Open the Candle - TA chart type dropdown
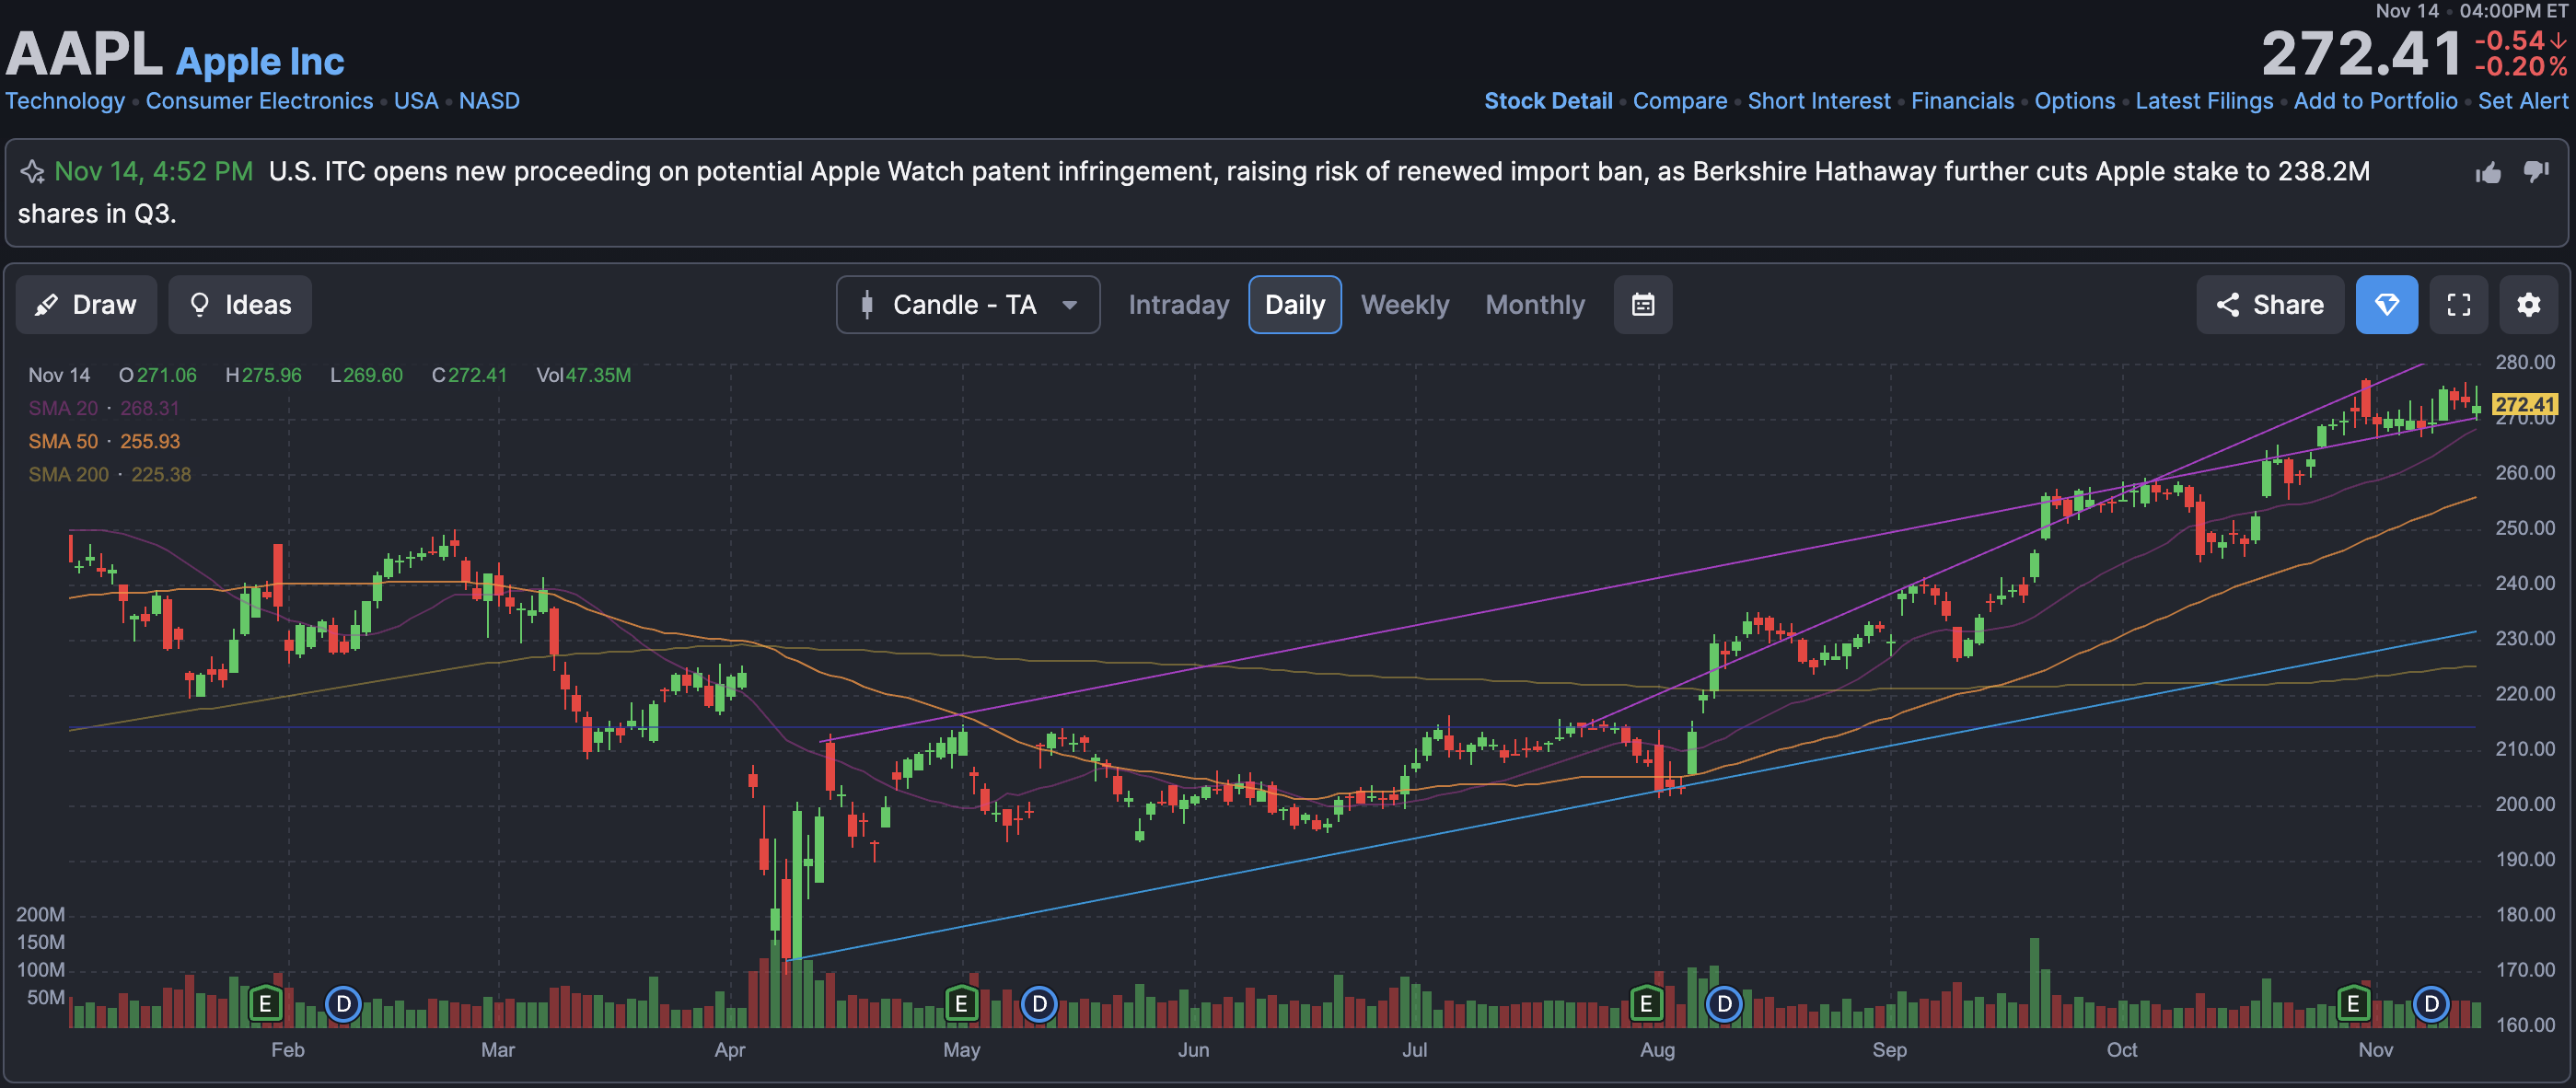The height and width of the screenshot is (1088, 2576). pyautogui.click(x=967, y=304)
